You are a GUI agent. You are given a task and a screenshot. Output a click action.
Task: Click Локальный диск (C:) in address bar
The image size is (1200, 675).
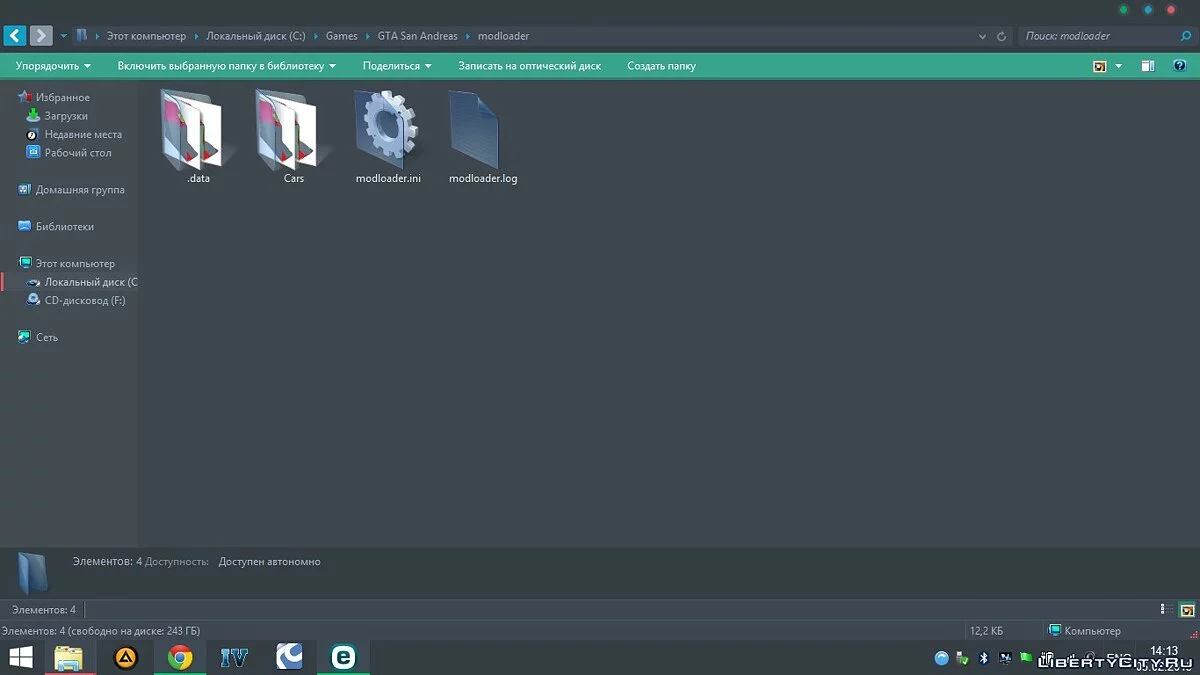256,36
